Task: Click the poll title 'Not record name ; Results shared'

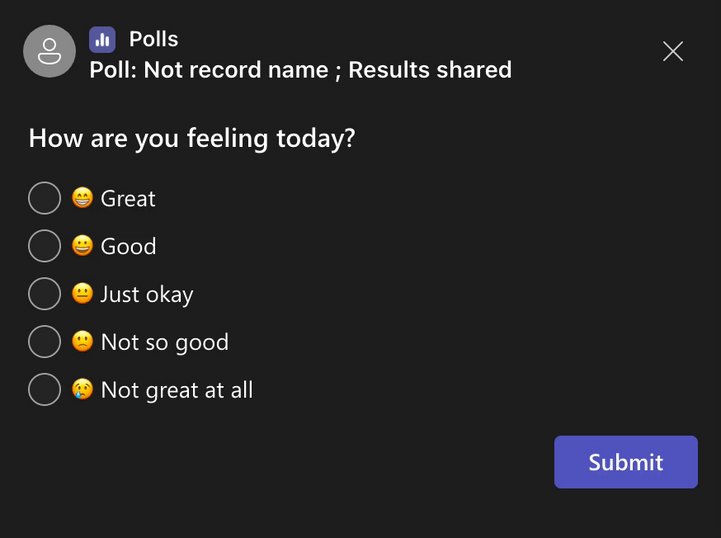Action: [x=327, y=70]
